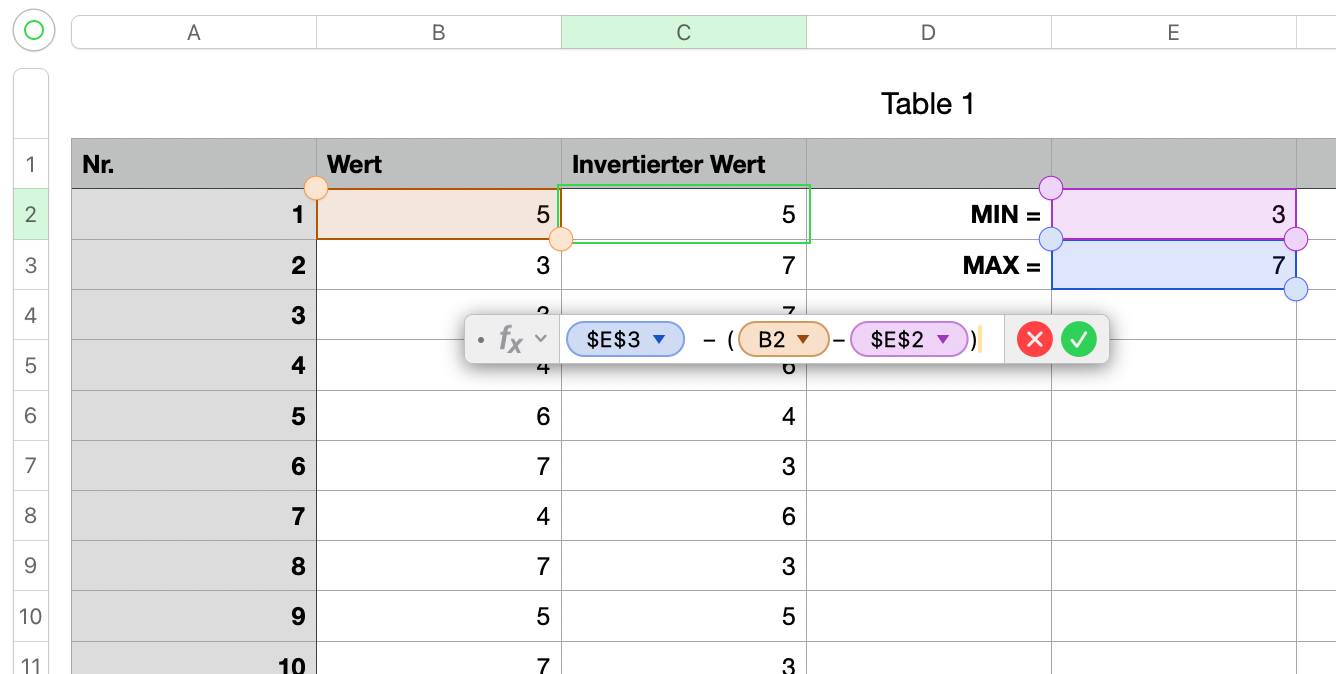The height and width of the screenshot is (674, 1336).
Task: Select row 2 header
Action: coord(30,214)
